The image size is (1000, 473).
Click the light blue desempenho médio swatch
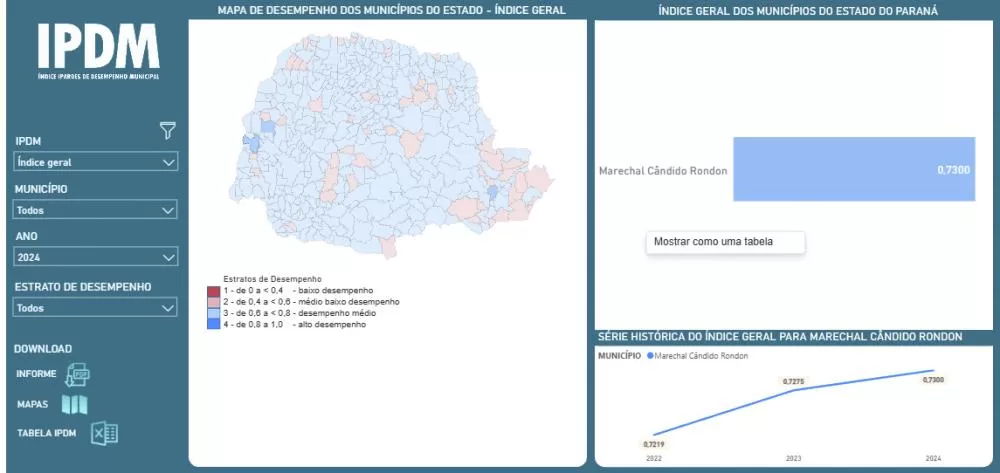click(x=213, y=313)
